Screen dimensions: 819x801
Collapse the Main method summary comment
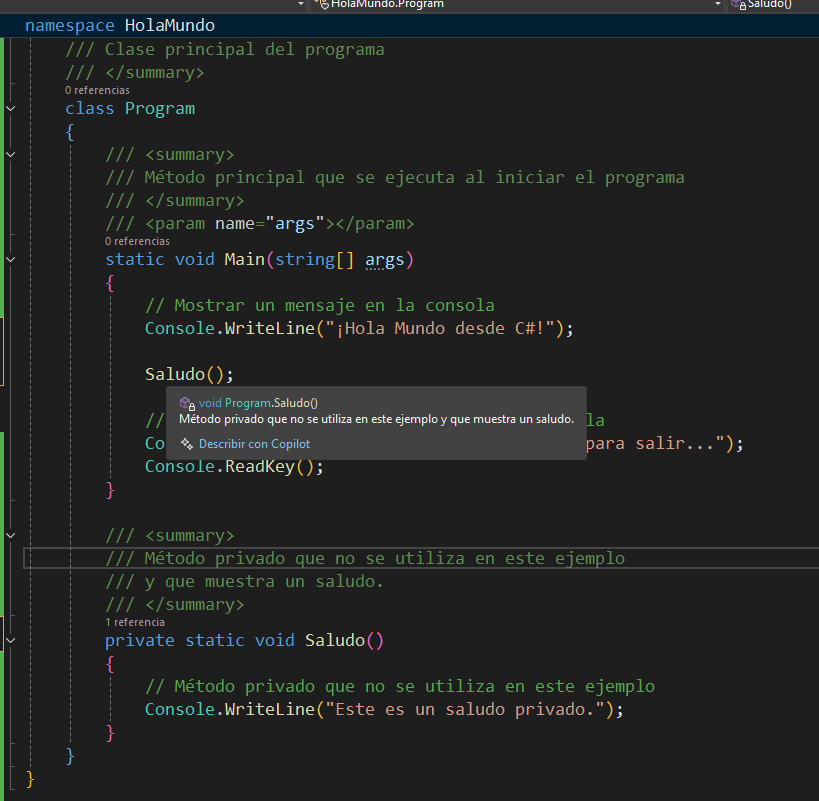10,155
